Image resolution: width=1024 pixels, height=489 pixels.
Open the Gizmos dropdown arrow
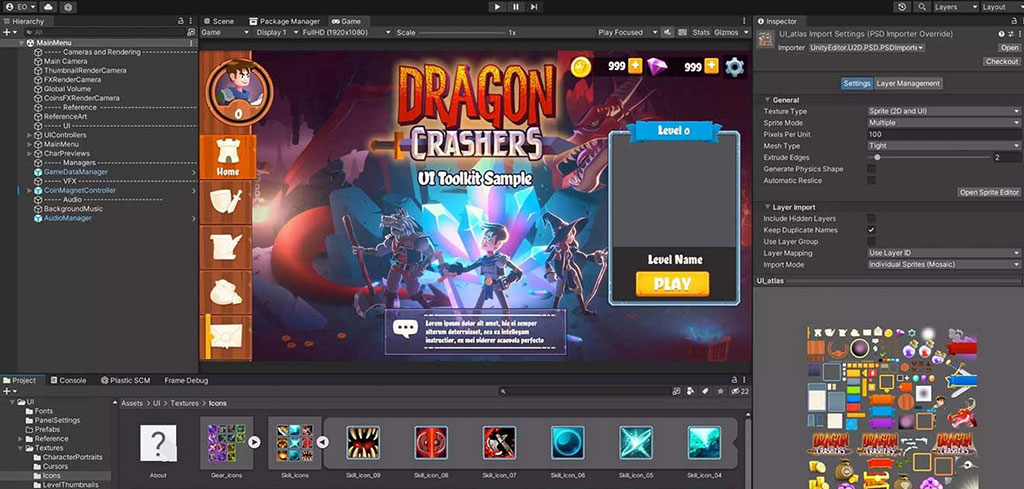pyautogui.click(x=744, y=32)
